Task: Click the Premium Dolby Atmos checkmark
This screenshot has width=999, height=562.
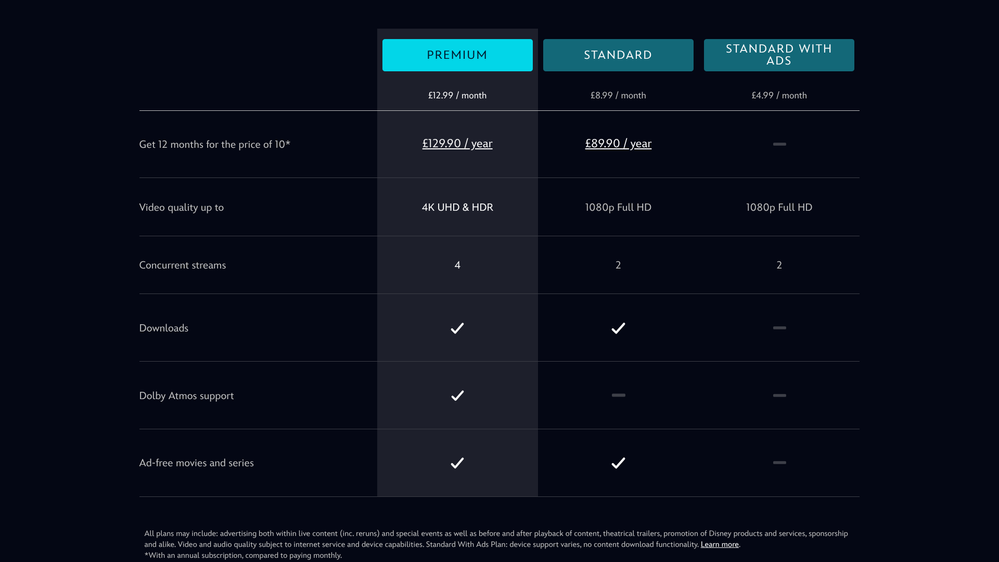Action: (x=457, y=396)
